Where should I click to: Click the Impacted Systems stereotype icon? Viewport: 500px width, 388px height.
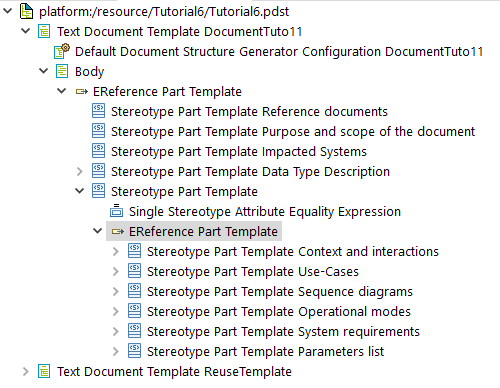tap(98, 151)
